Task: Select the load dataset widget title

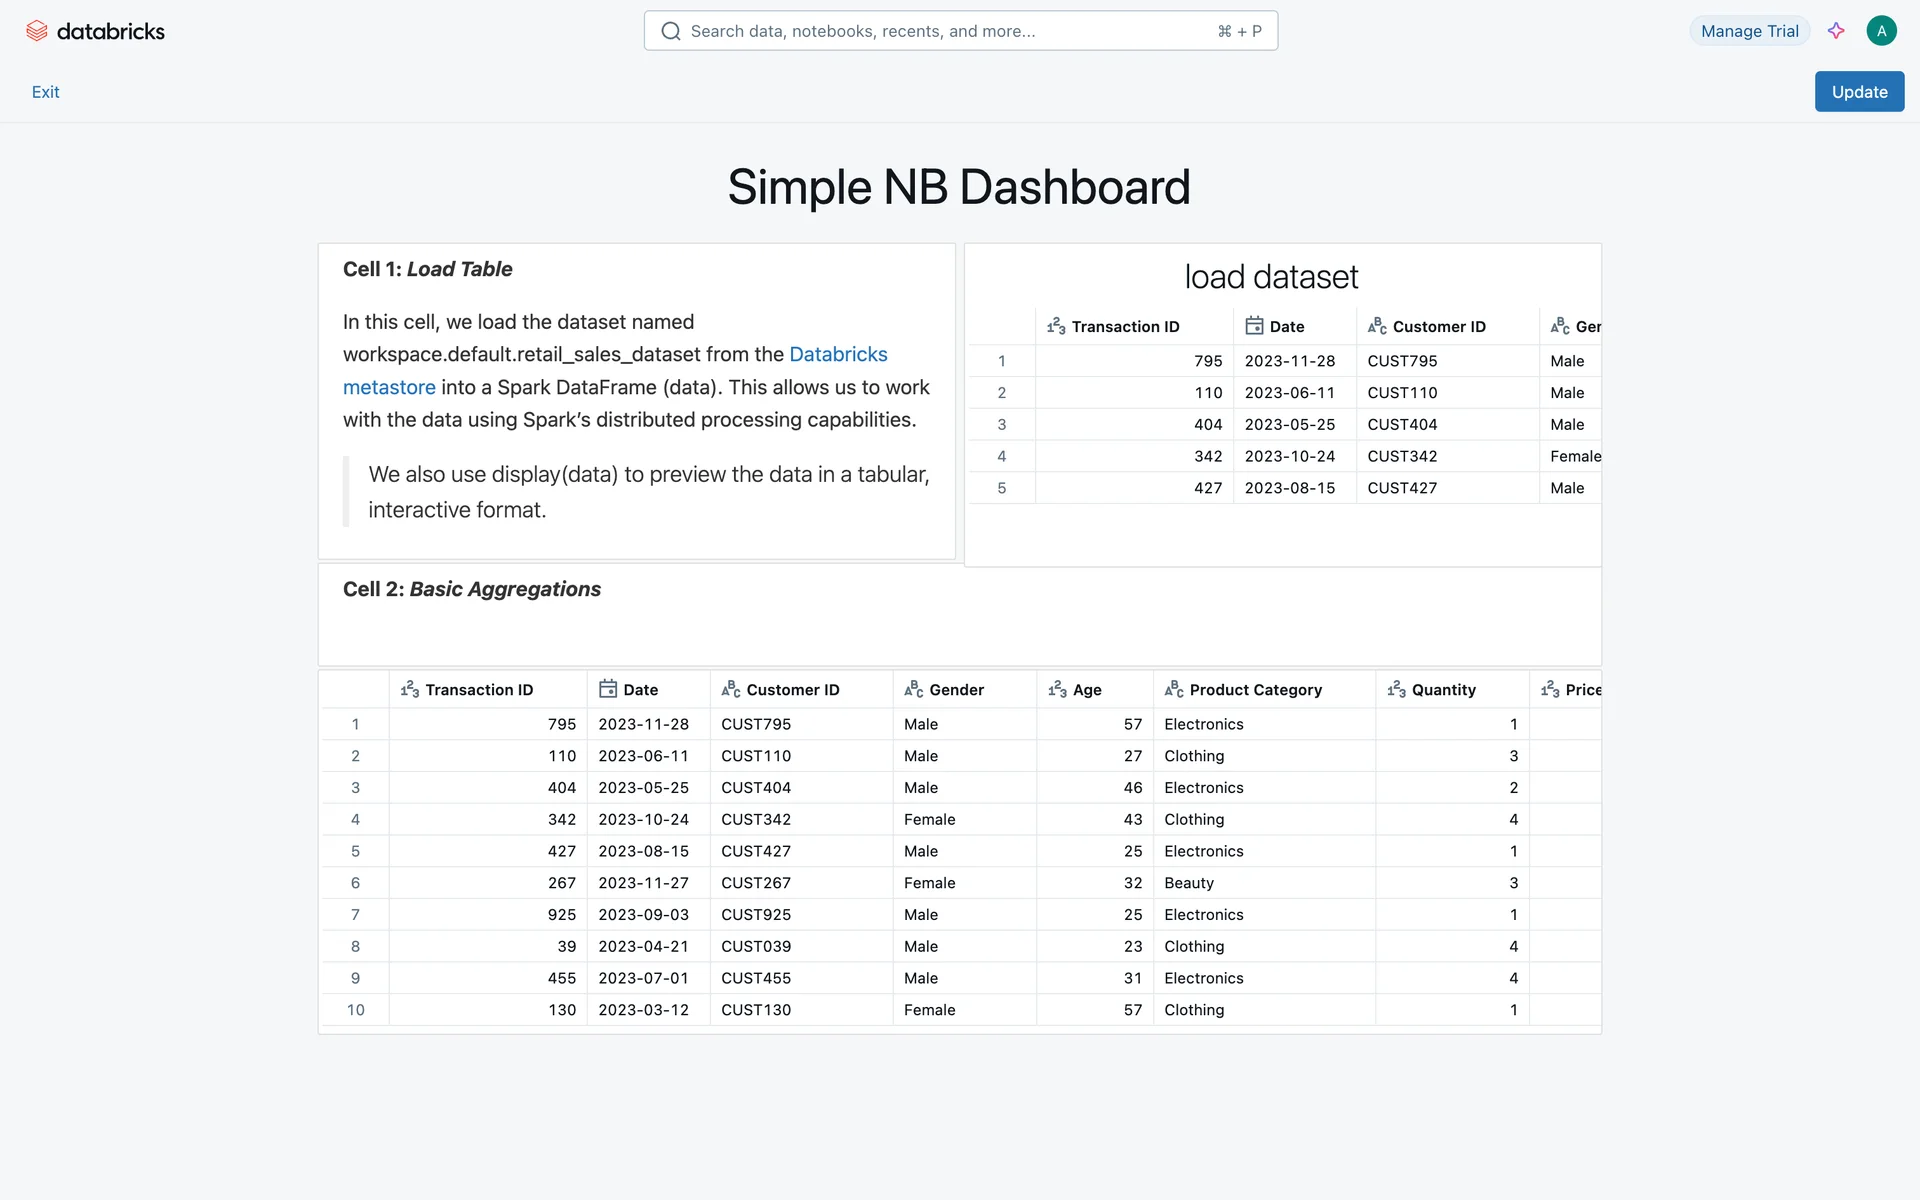Action: click(x=1271, y=277)
